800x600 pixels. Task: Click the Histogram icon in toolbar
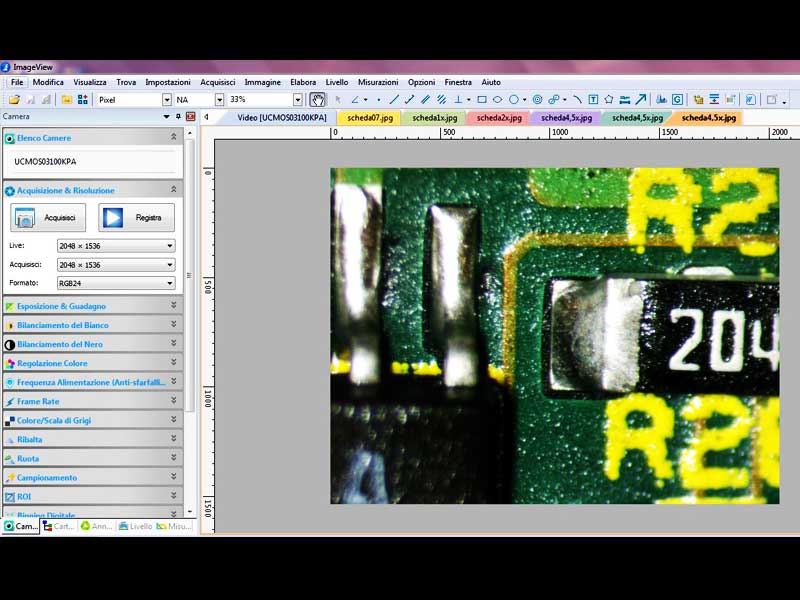pyautogui.click(x=661, y=99)
